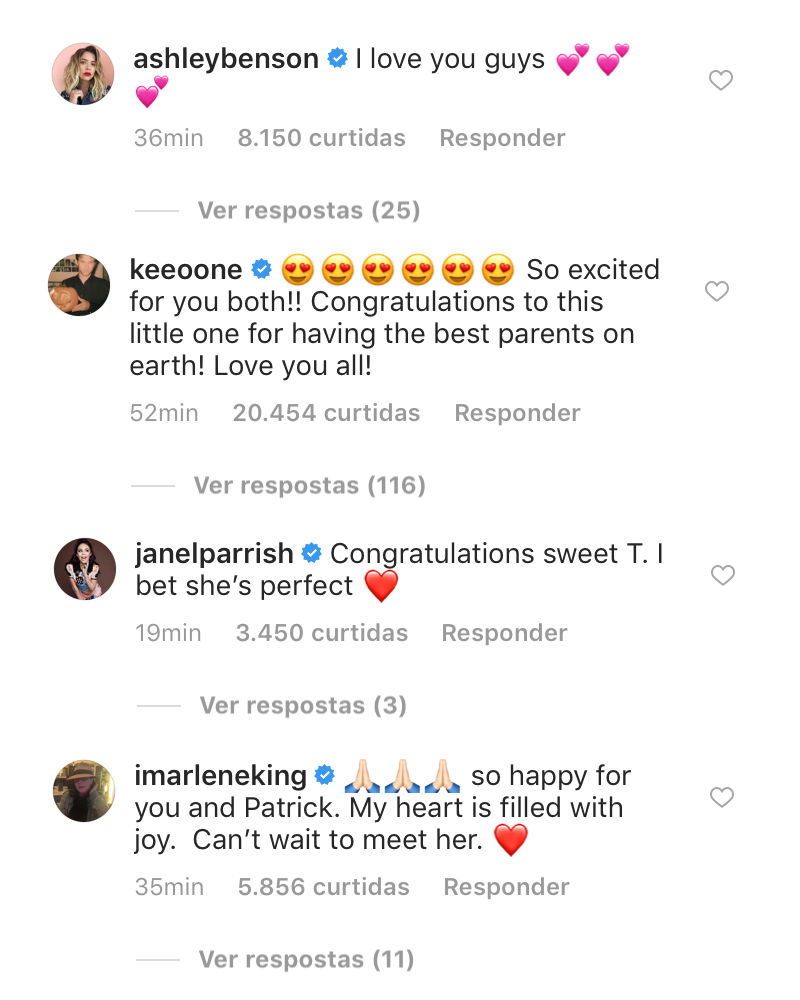View the 11 replies to imarleneking
Image resolution: width=800 pixels, height=1000 pixels.
(x=306, y=960)
